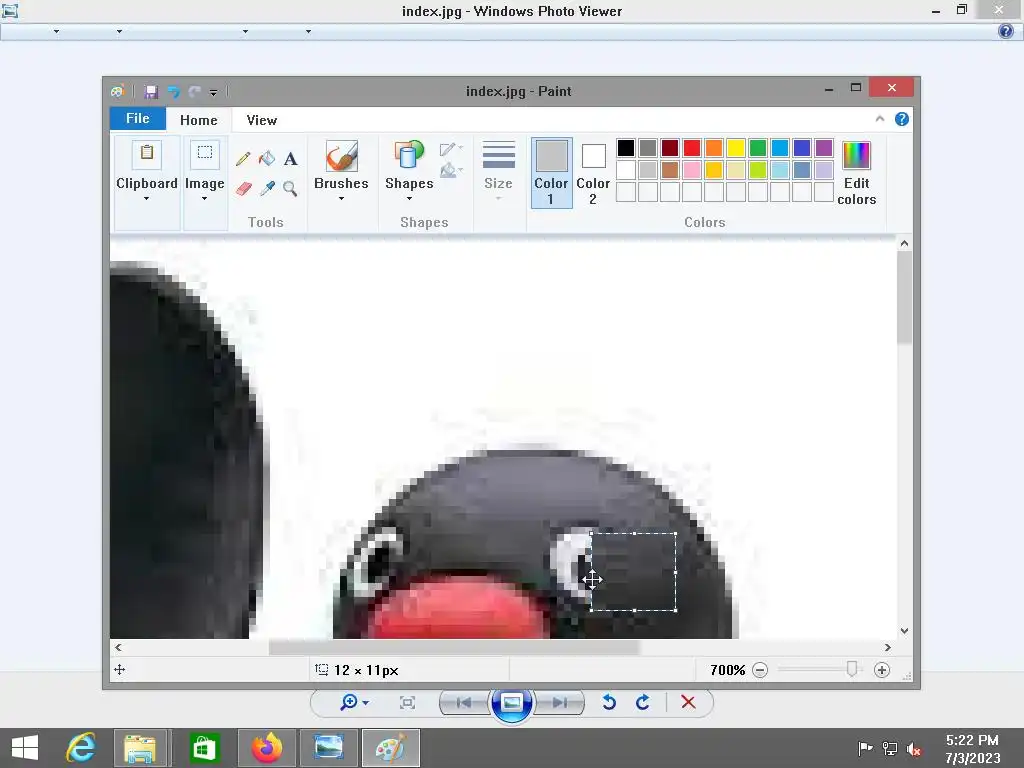Screen dimensions: 1024x768
Task: Rotate clockwise in Photo Viewer
Action: 643,703
